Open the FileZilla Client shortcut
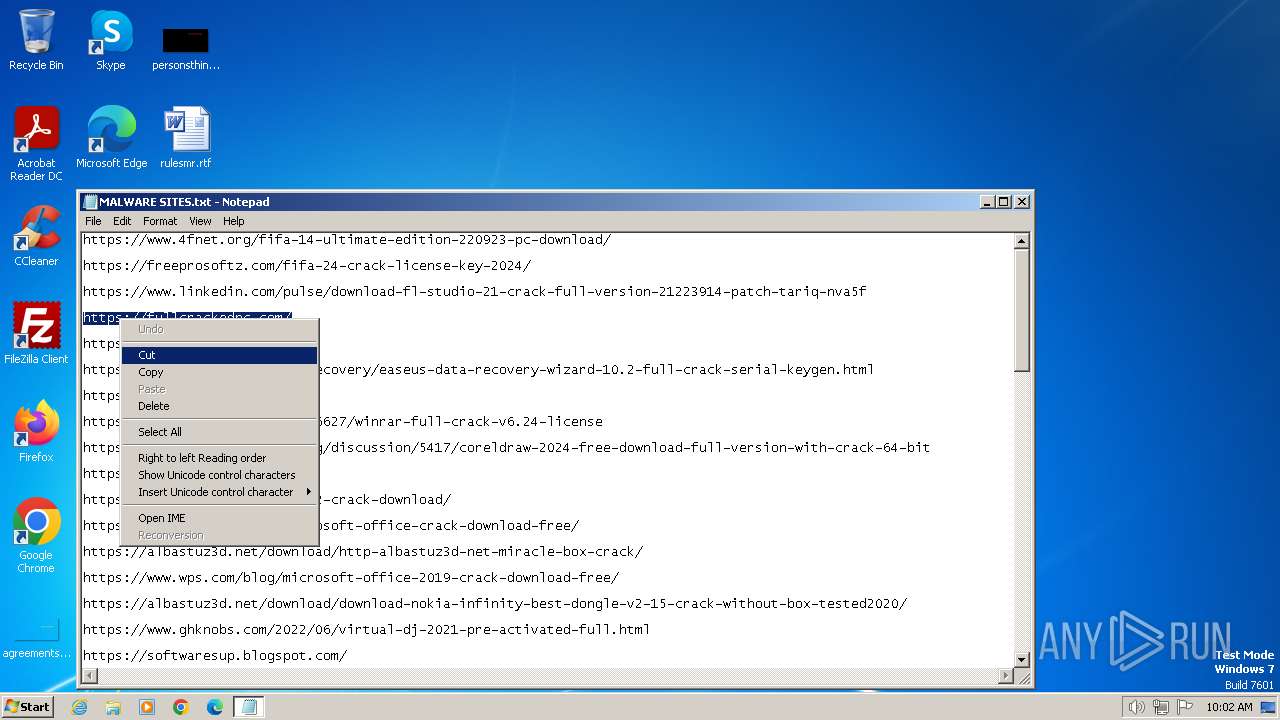This screenshot has height=720, width=1280. tap(36, 334)
